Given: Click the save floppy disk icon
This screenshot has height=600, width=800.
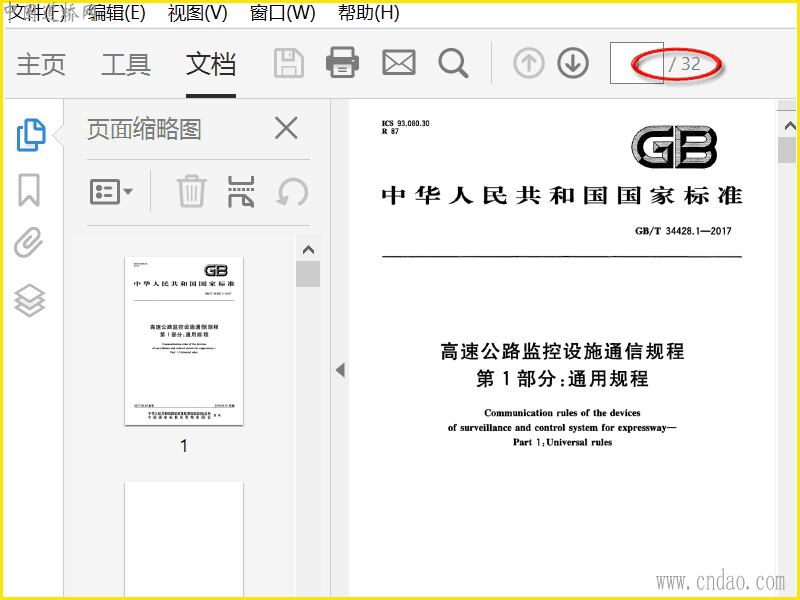Looking at the screenshot, I should pos(289,63).
